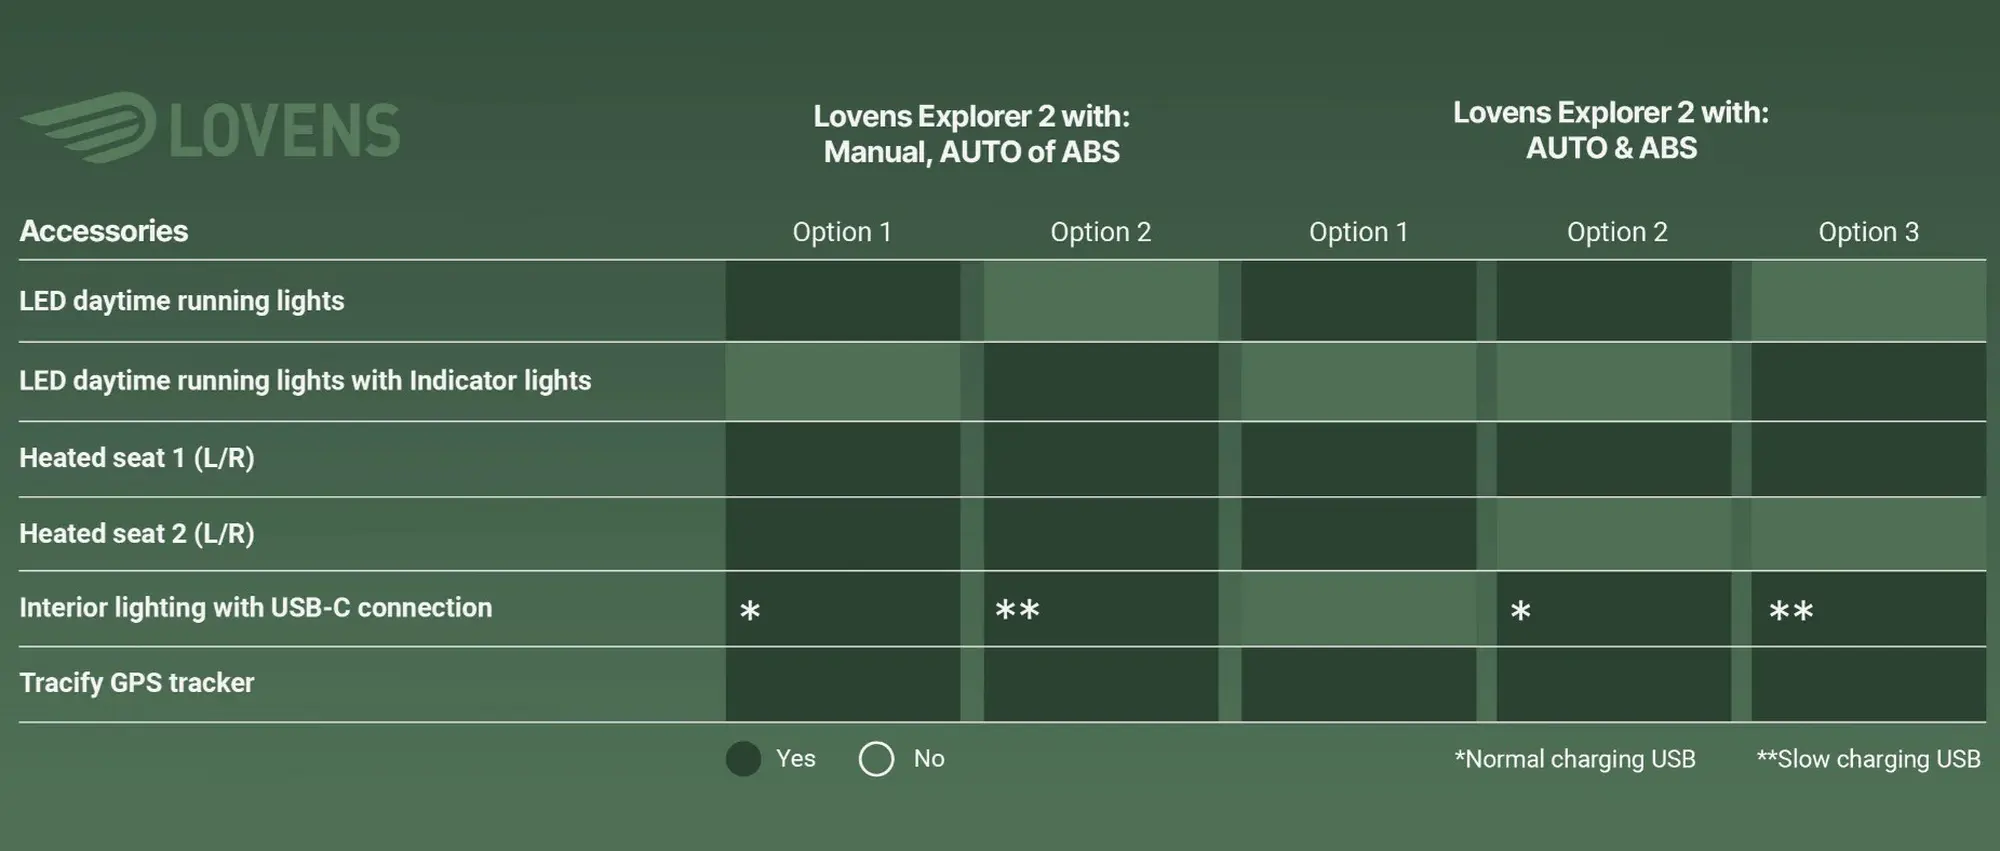
Task: Click the single asterisk under AUTO & ABS Option 2
Action: coord(1520,610)
